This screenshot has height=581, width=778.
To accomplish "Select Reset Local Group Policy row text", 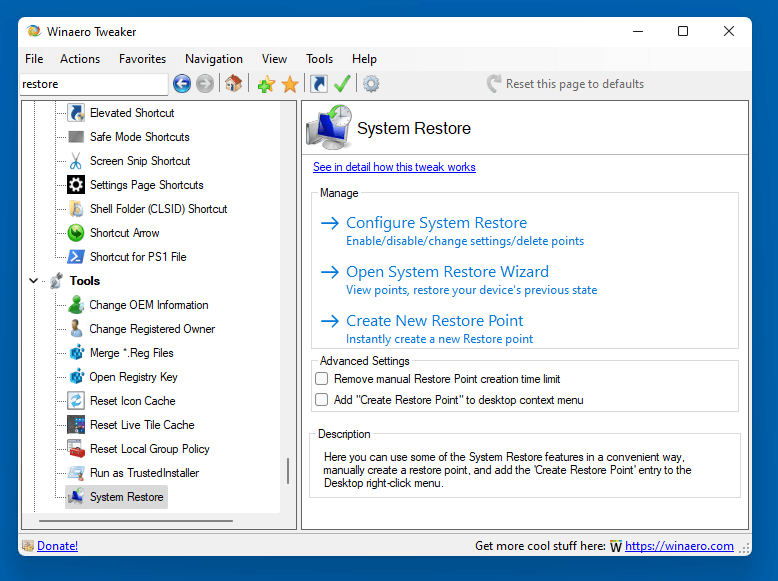I will click(150, 449).
